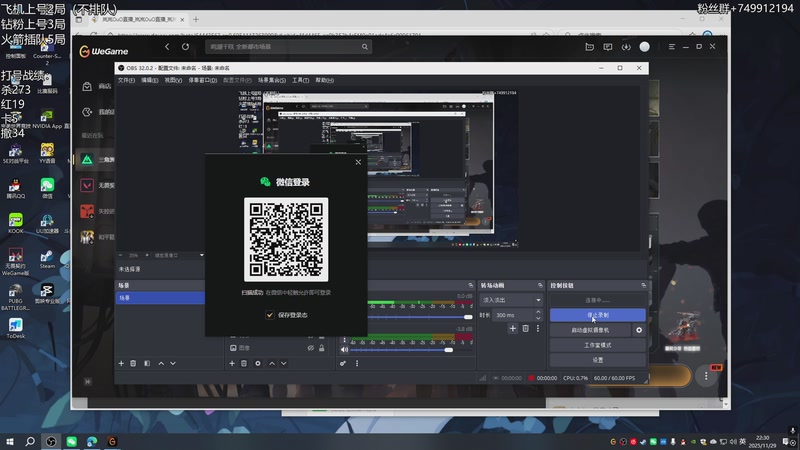800x450 pixels.
Task: Increase transition duration with up stepper
Action: click(x=538, y=312)
